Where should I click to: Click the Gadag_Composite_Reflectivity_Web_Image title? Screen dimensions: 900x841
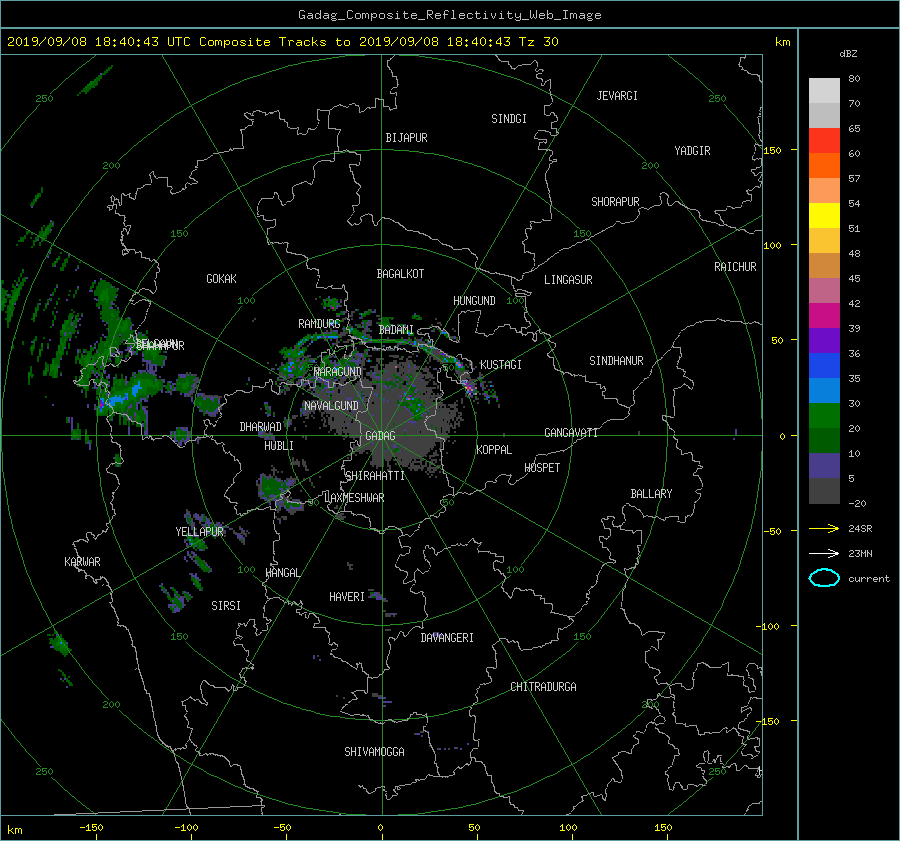point(449,15)
